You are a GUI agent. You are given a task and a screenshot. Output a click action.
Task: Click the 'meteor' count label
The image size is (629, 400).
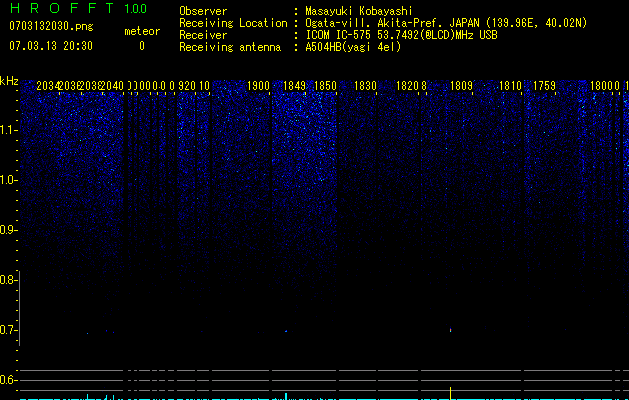point(142,31)
